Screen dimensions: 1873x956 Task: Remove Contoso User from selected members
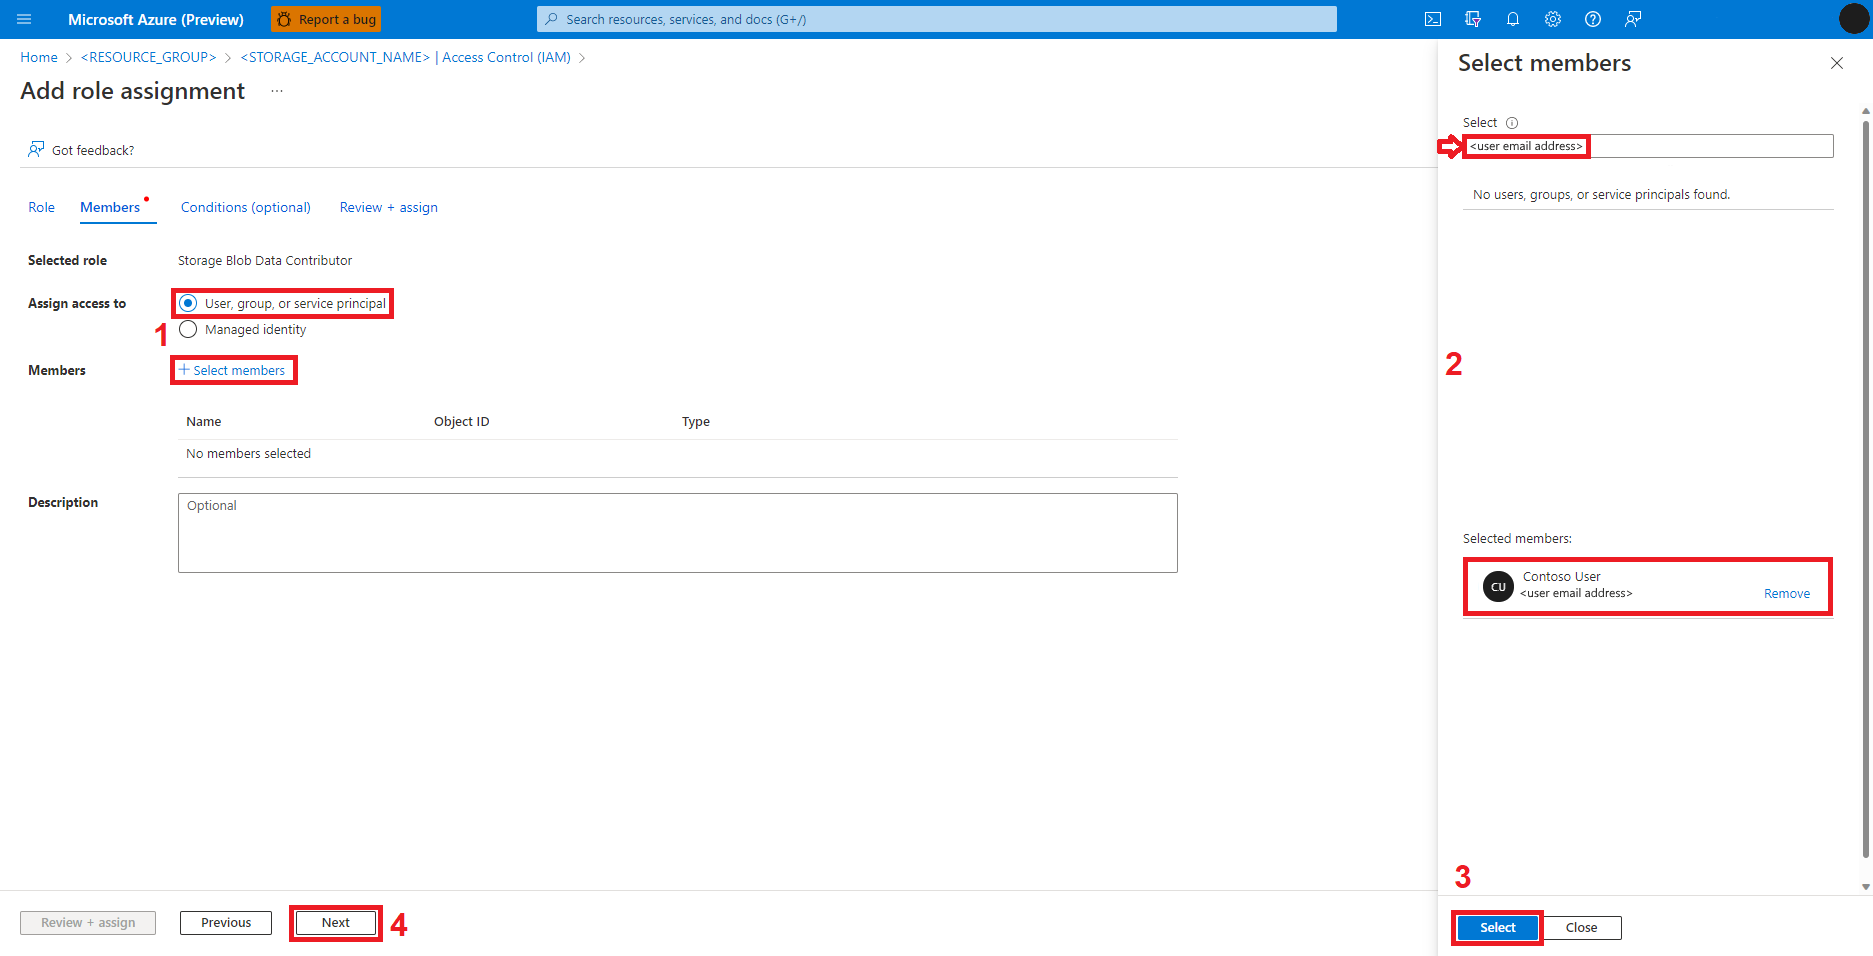[1786, 593]
